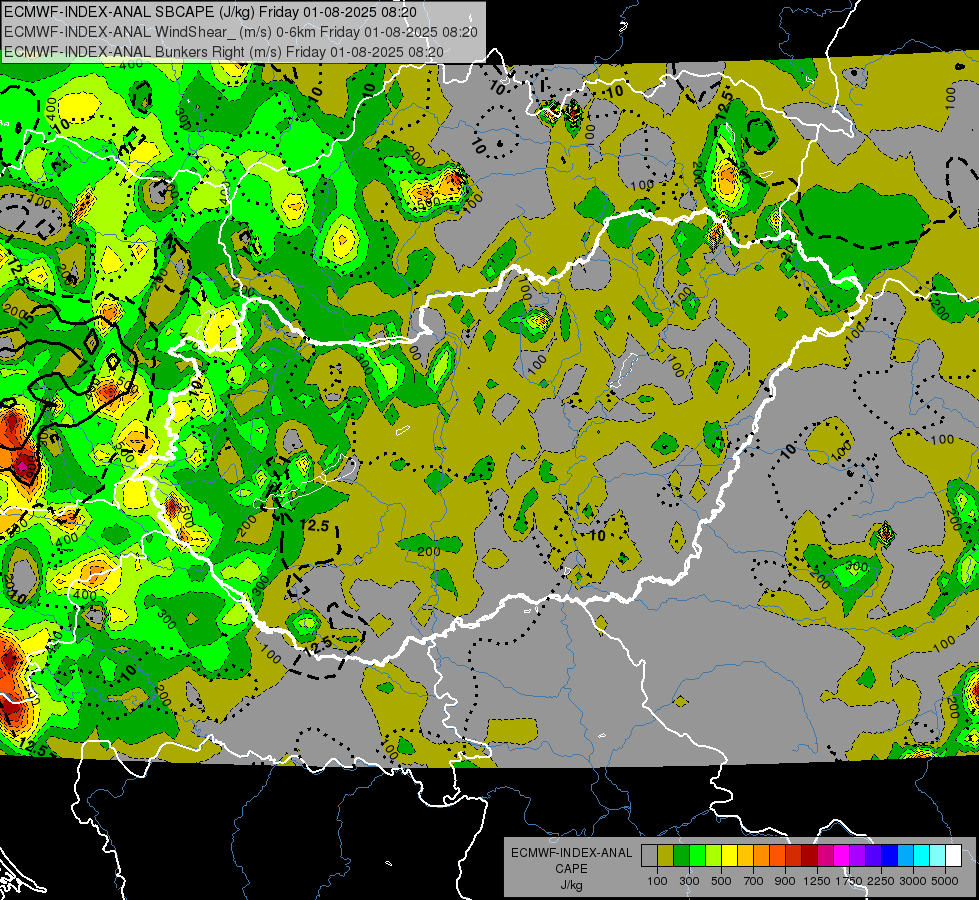
Task: Click the legend value 500
Action: pos(721,881)
